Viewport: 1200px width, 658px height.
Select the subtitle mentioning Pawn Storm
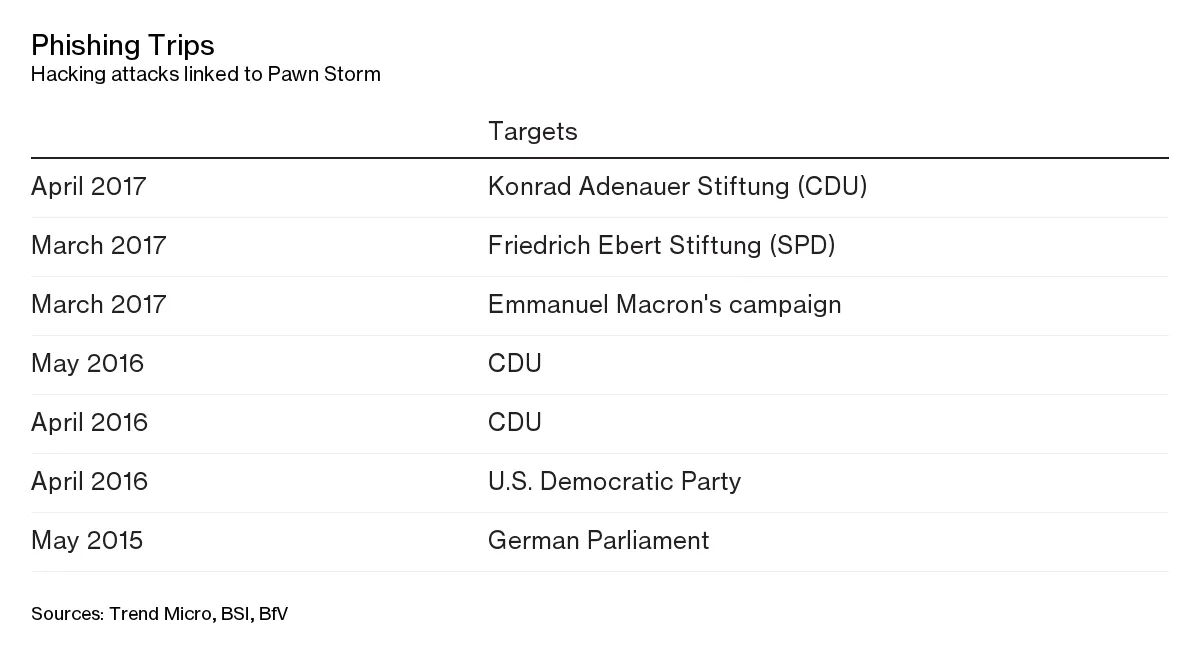[x=205, y=74]
